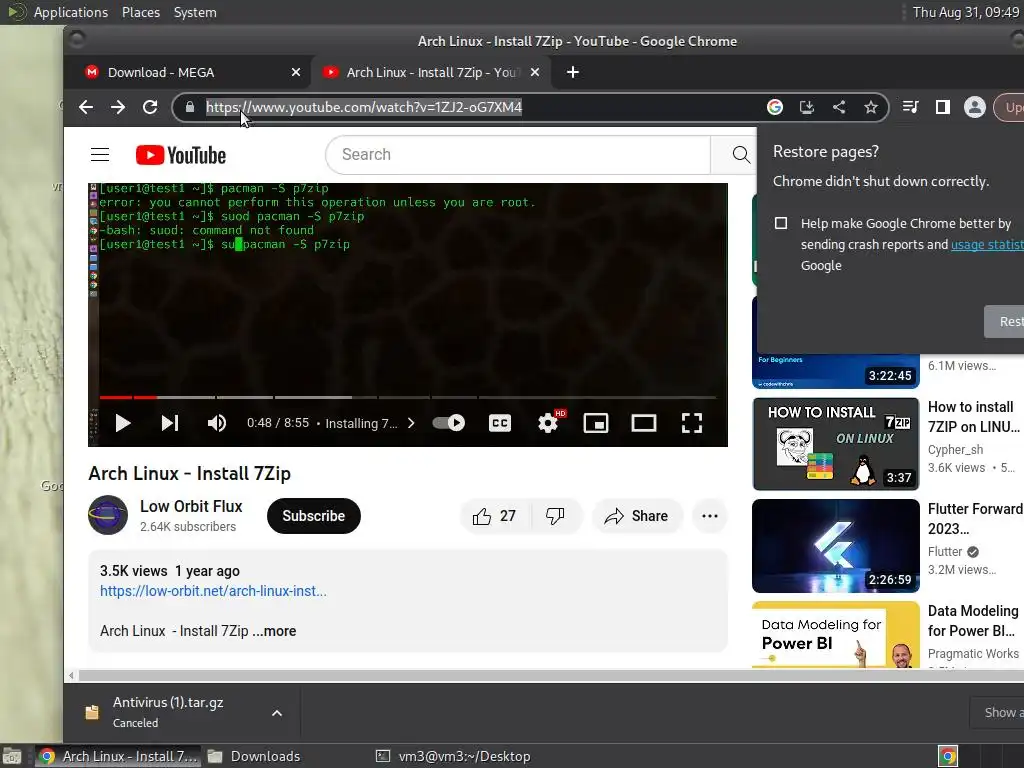Toggle Chrome side panel icon
Viewport: 1024px width, 768px height.
click(x=942, y=107)
